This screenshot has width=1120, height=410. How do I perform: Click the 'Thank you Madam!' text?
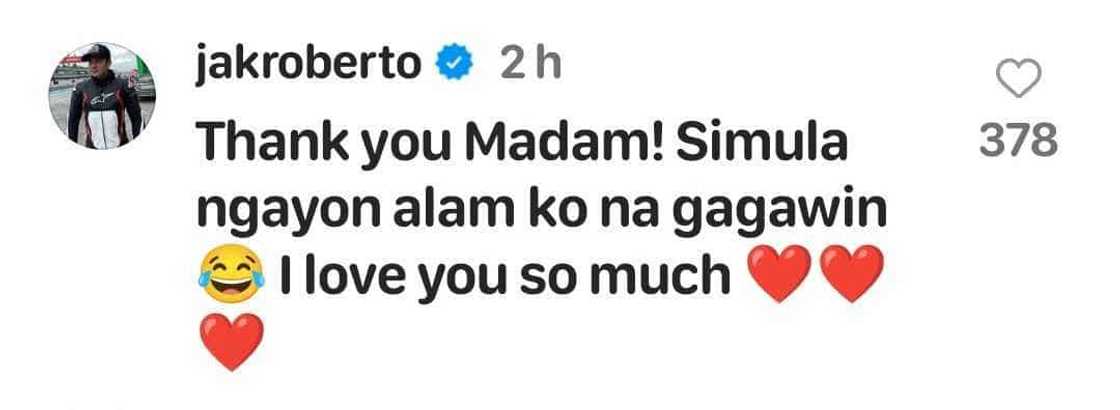426,143
